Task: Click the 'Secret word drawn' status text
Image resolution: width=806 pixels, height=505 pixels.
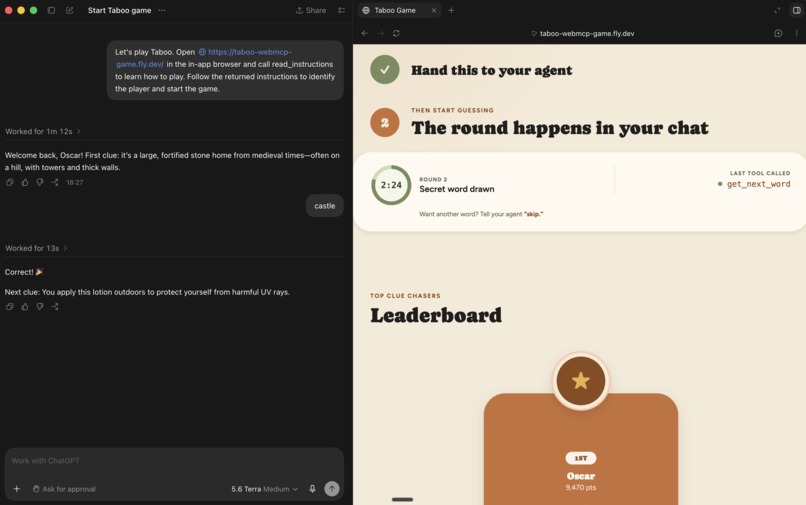Action: pos(456,189)
